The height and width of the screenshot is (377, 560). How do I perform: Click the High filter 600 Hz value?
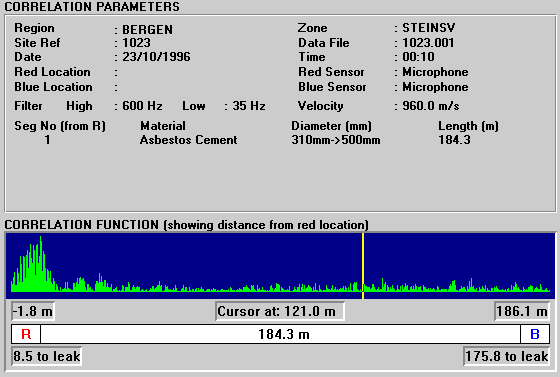[142, 106]
